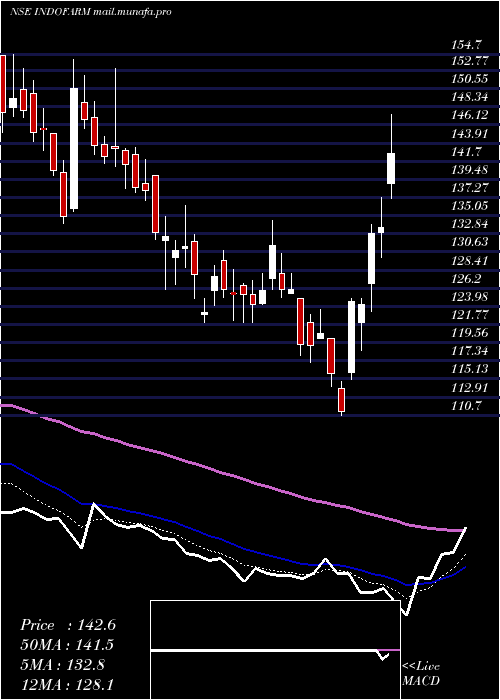Click the latest white candlestick near 141.7
Viewport: 500px width, 700px height.
pos(391,168)
